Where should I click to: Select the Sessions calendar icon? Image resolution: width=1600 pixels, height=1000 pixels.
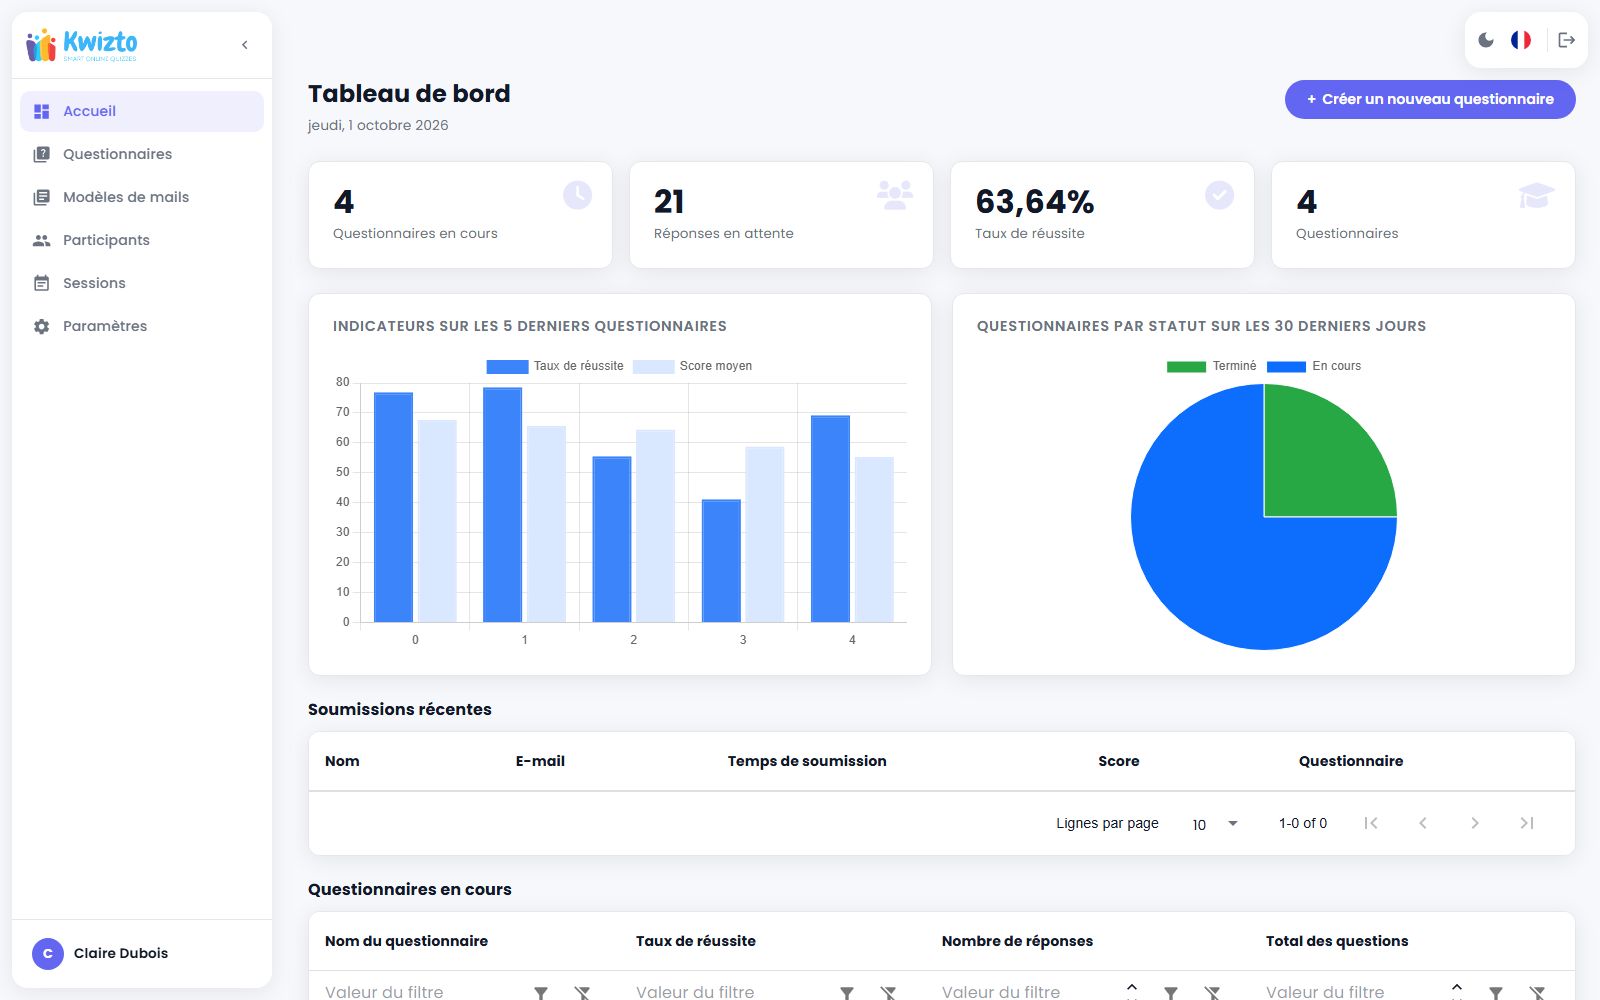(x=41, y=283)
